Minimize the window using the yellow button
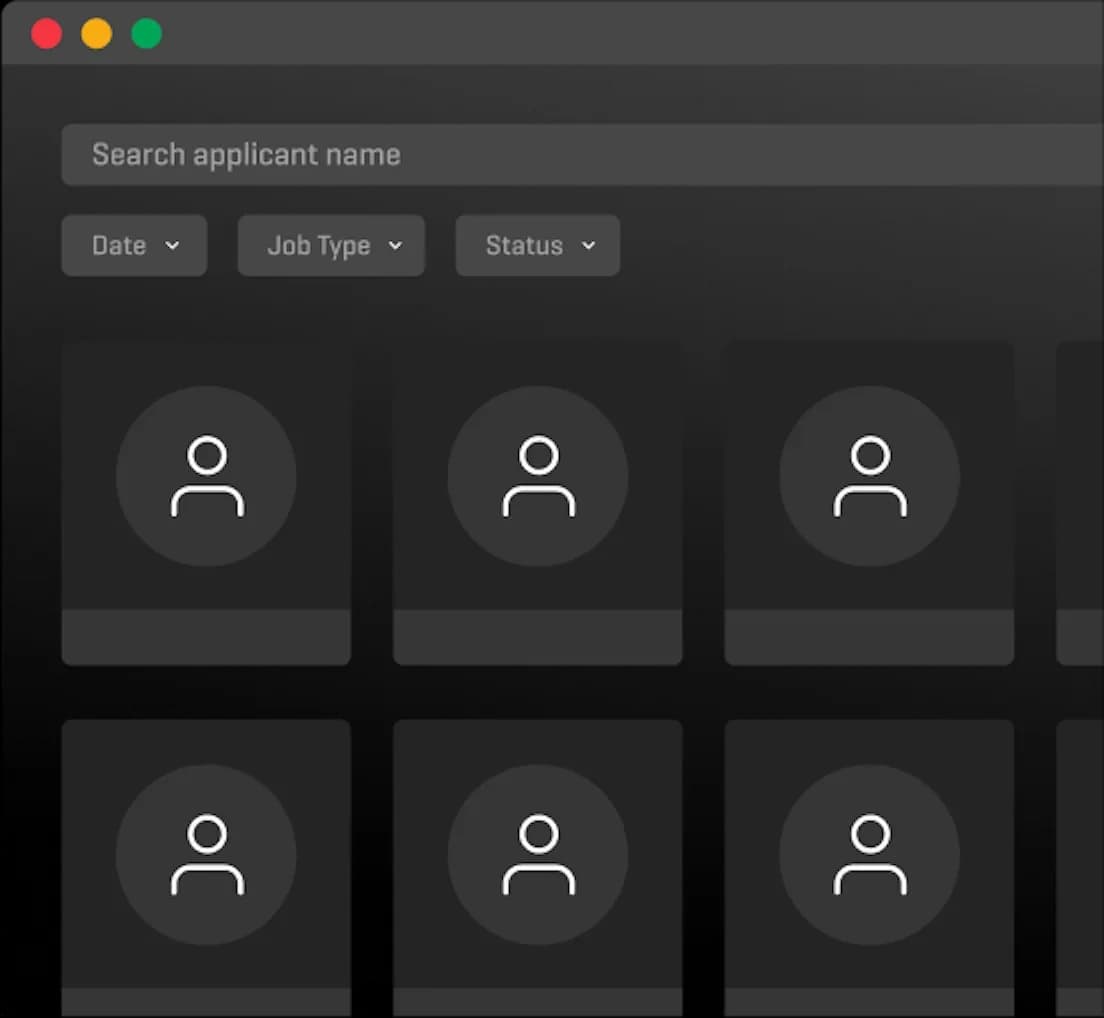1104x1018 pixels. click(96, 34)
